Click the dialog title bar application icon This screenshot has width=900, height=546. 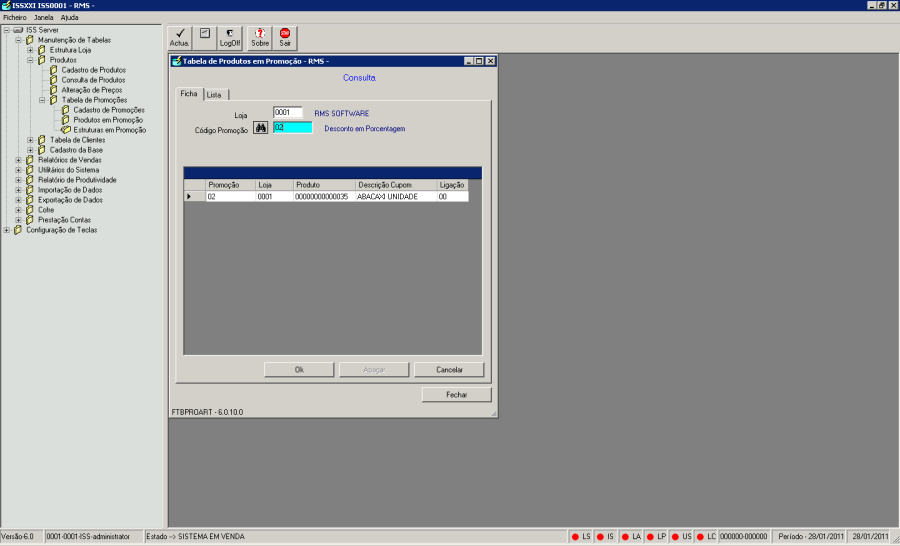(177, 61)
